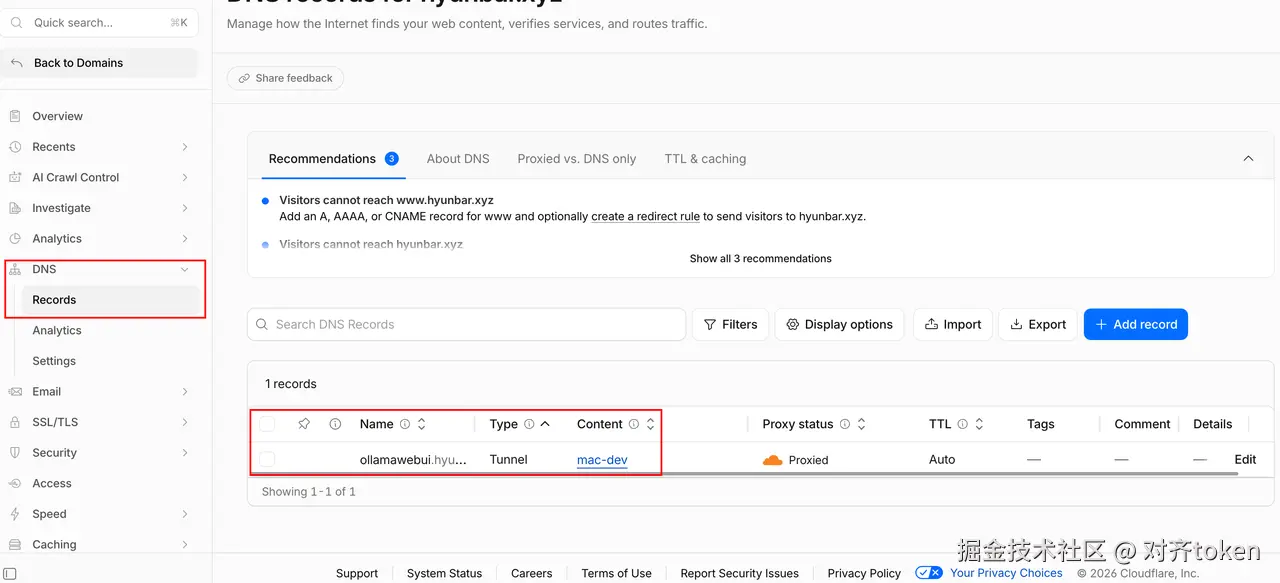Click the Recents clock icon
Image resolution: width=1280 pixels, height=583 pixels.
click(x=14, y=147)
